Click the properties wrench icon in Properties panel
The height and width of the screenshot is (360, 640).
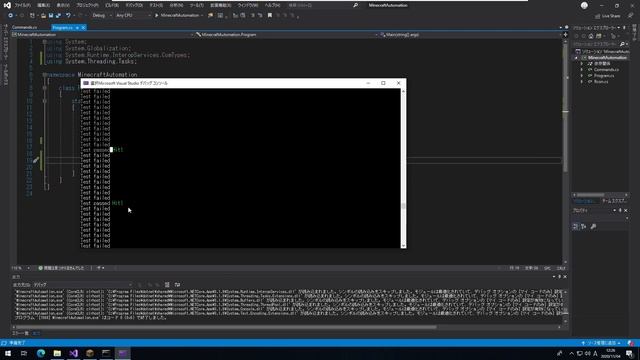[x=593, y=227]
